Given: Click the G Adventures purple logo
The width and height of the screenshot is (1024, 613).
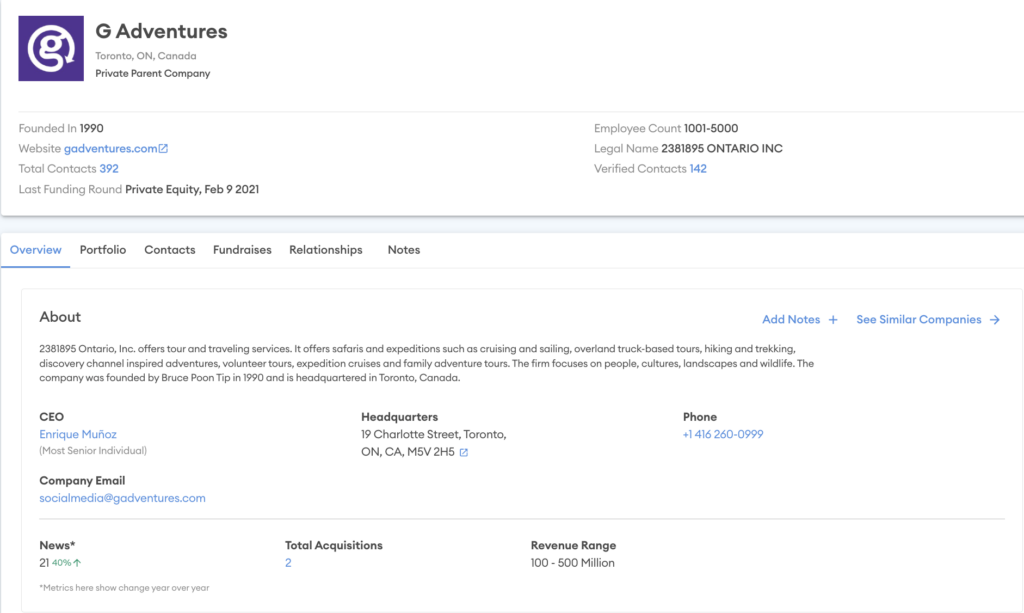Looking at the screenshot, I should [x=51, y=48].
